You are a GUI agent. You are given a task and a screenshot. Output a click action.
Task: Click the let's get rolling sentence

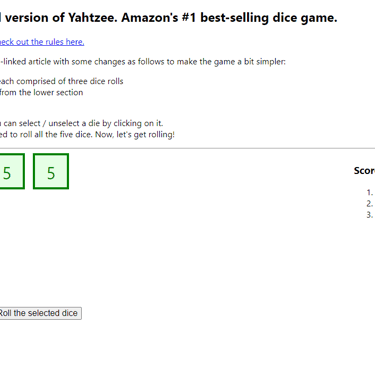(x=145, y=135)
